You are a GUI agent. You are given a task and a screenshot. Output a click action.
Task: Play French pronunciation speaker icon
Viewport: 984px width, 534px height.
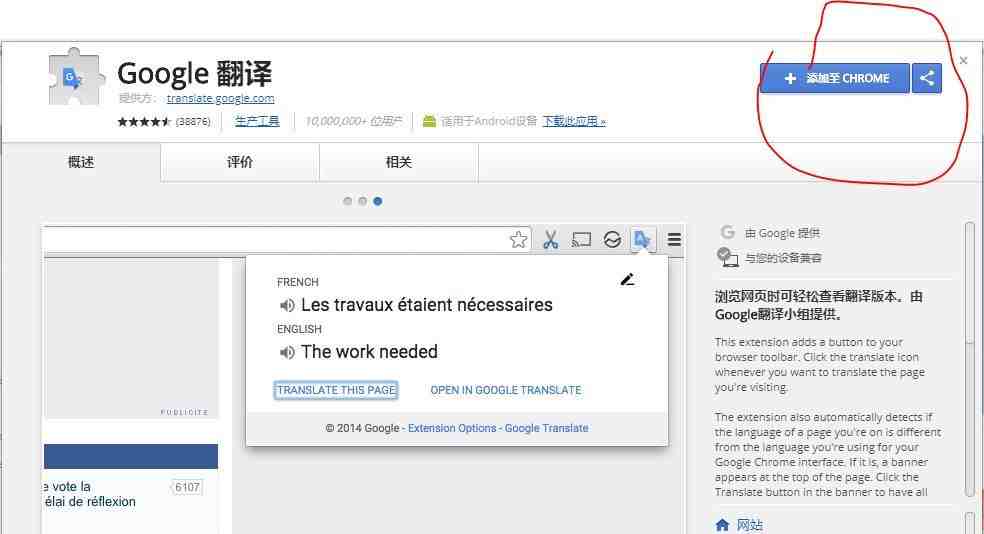tap(287, 306)
